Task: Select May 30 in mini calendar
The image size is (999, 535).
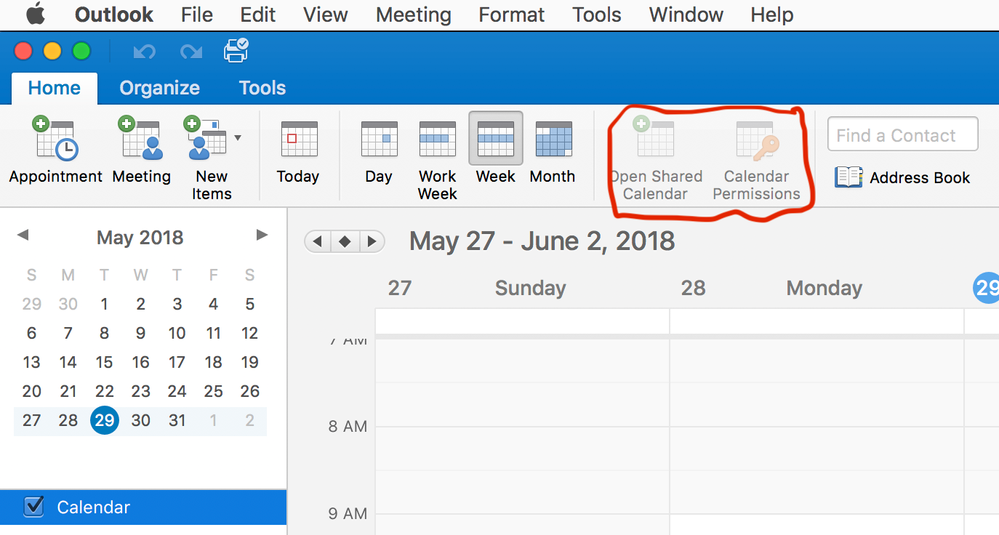Action: (141, 420)
